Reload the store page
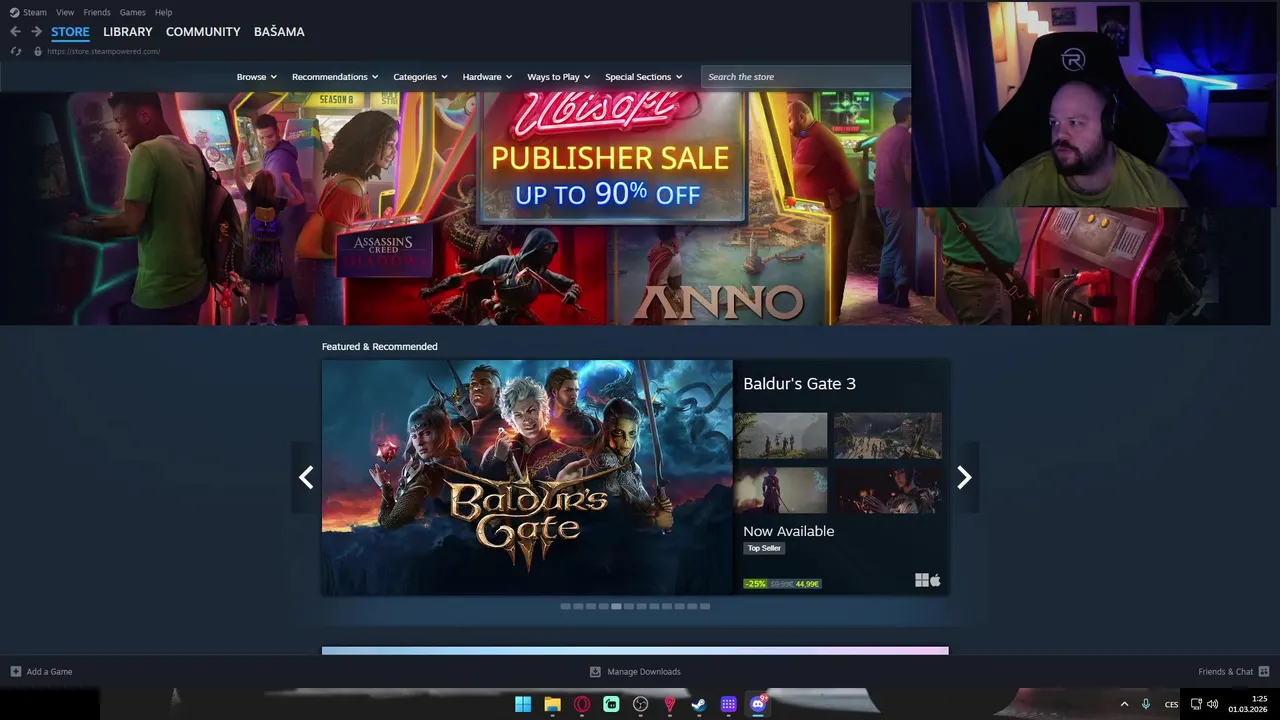1280x720 pixels. pyautogui.click(x=16, y=51)
